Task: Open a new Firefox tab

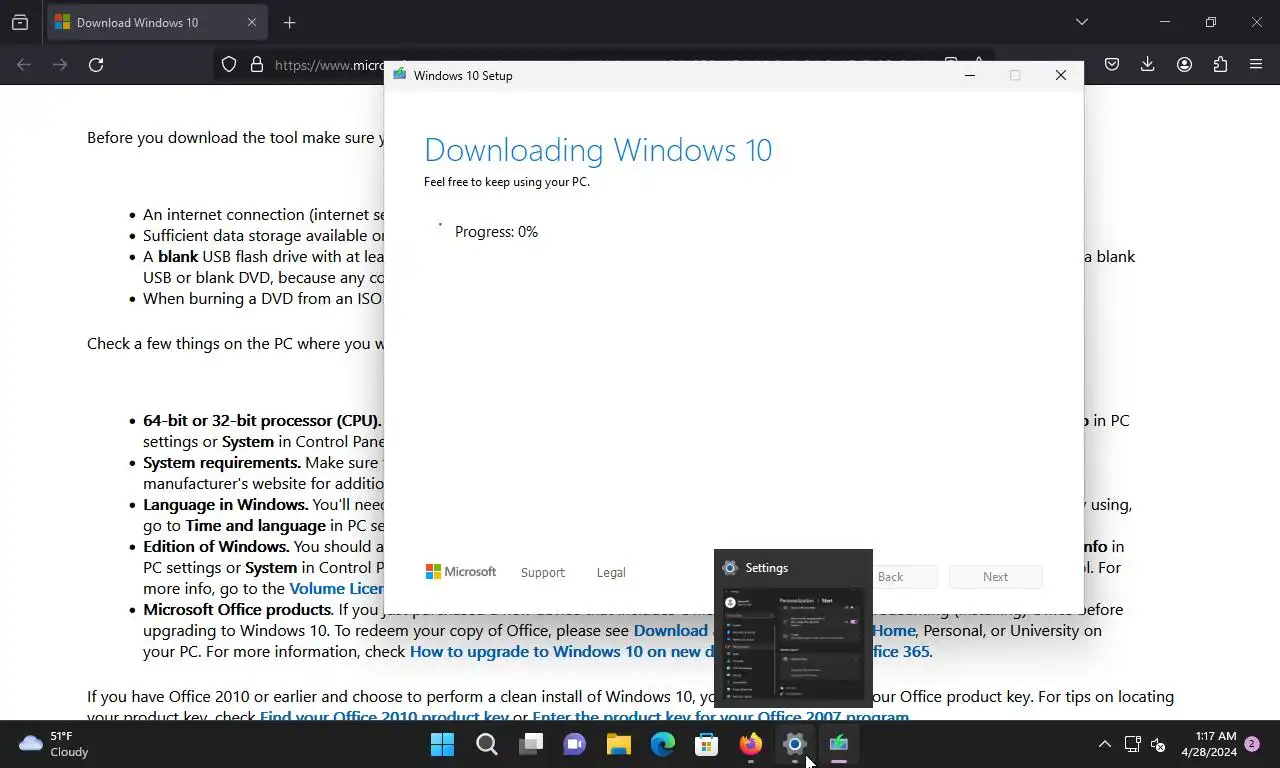Action: (289, 22)
